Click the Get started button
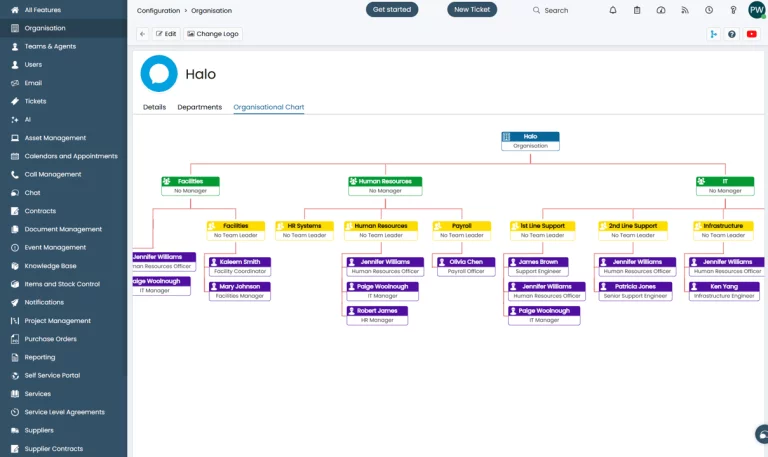The height and width of the screenshot is (457, 768). 392,9
